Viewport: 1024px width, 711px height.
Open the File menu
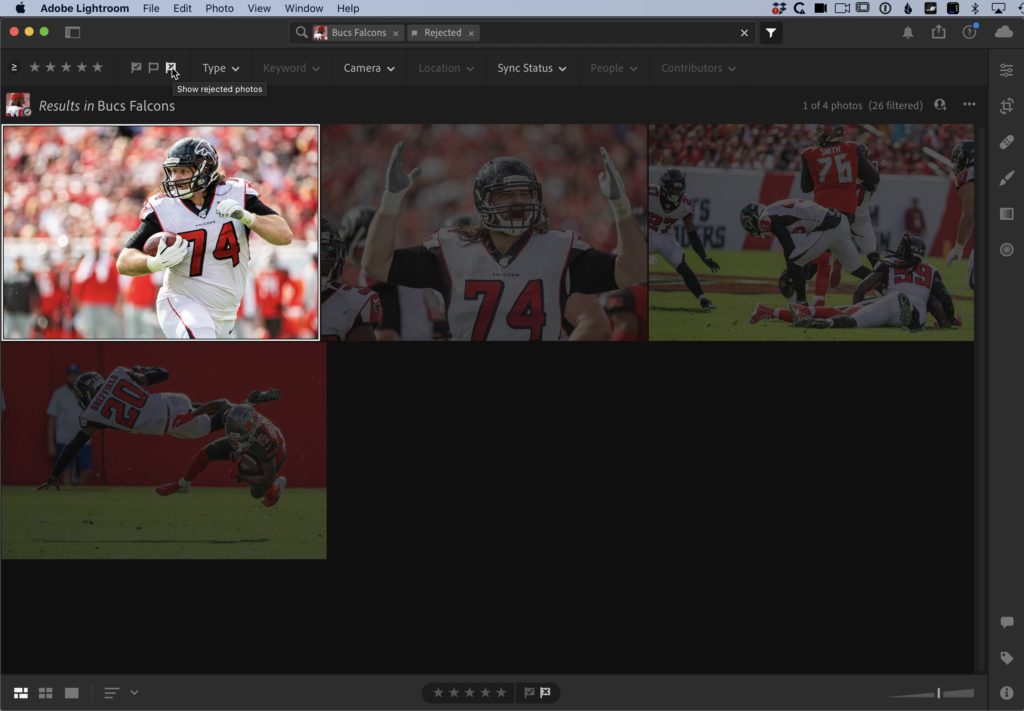coord(151,8)
